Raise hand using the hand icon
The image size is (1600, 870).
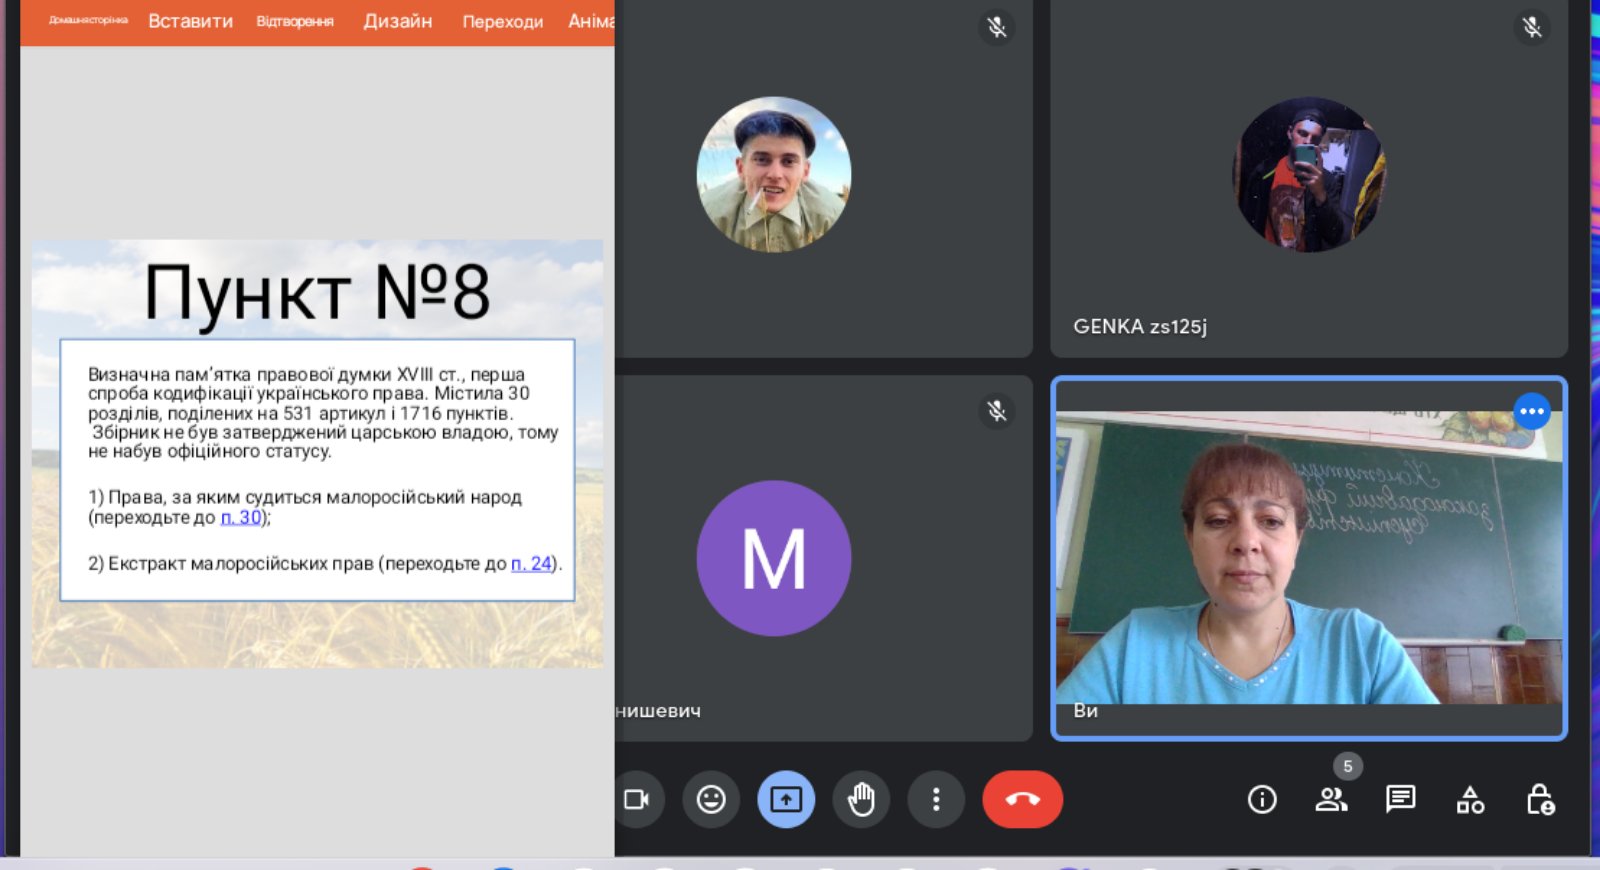click(861, 799)
